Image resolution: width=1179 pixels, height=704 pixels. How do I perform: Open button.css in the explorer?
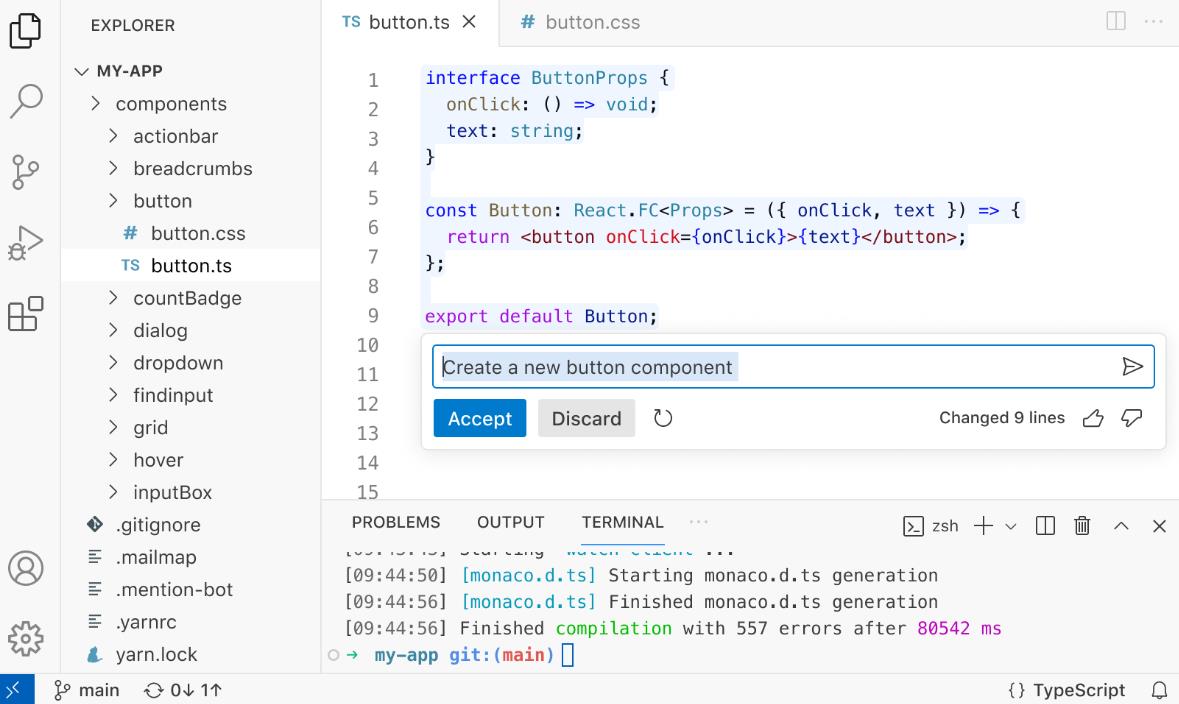tap(190, 233)
